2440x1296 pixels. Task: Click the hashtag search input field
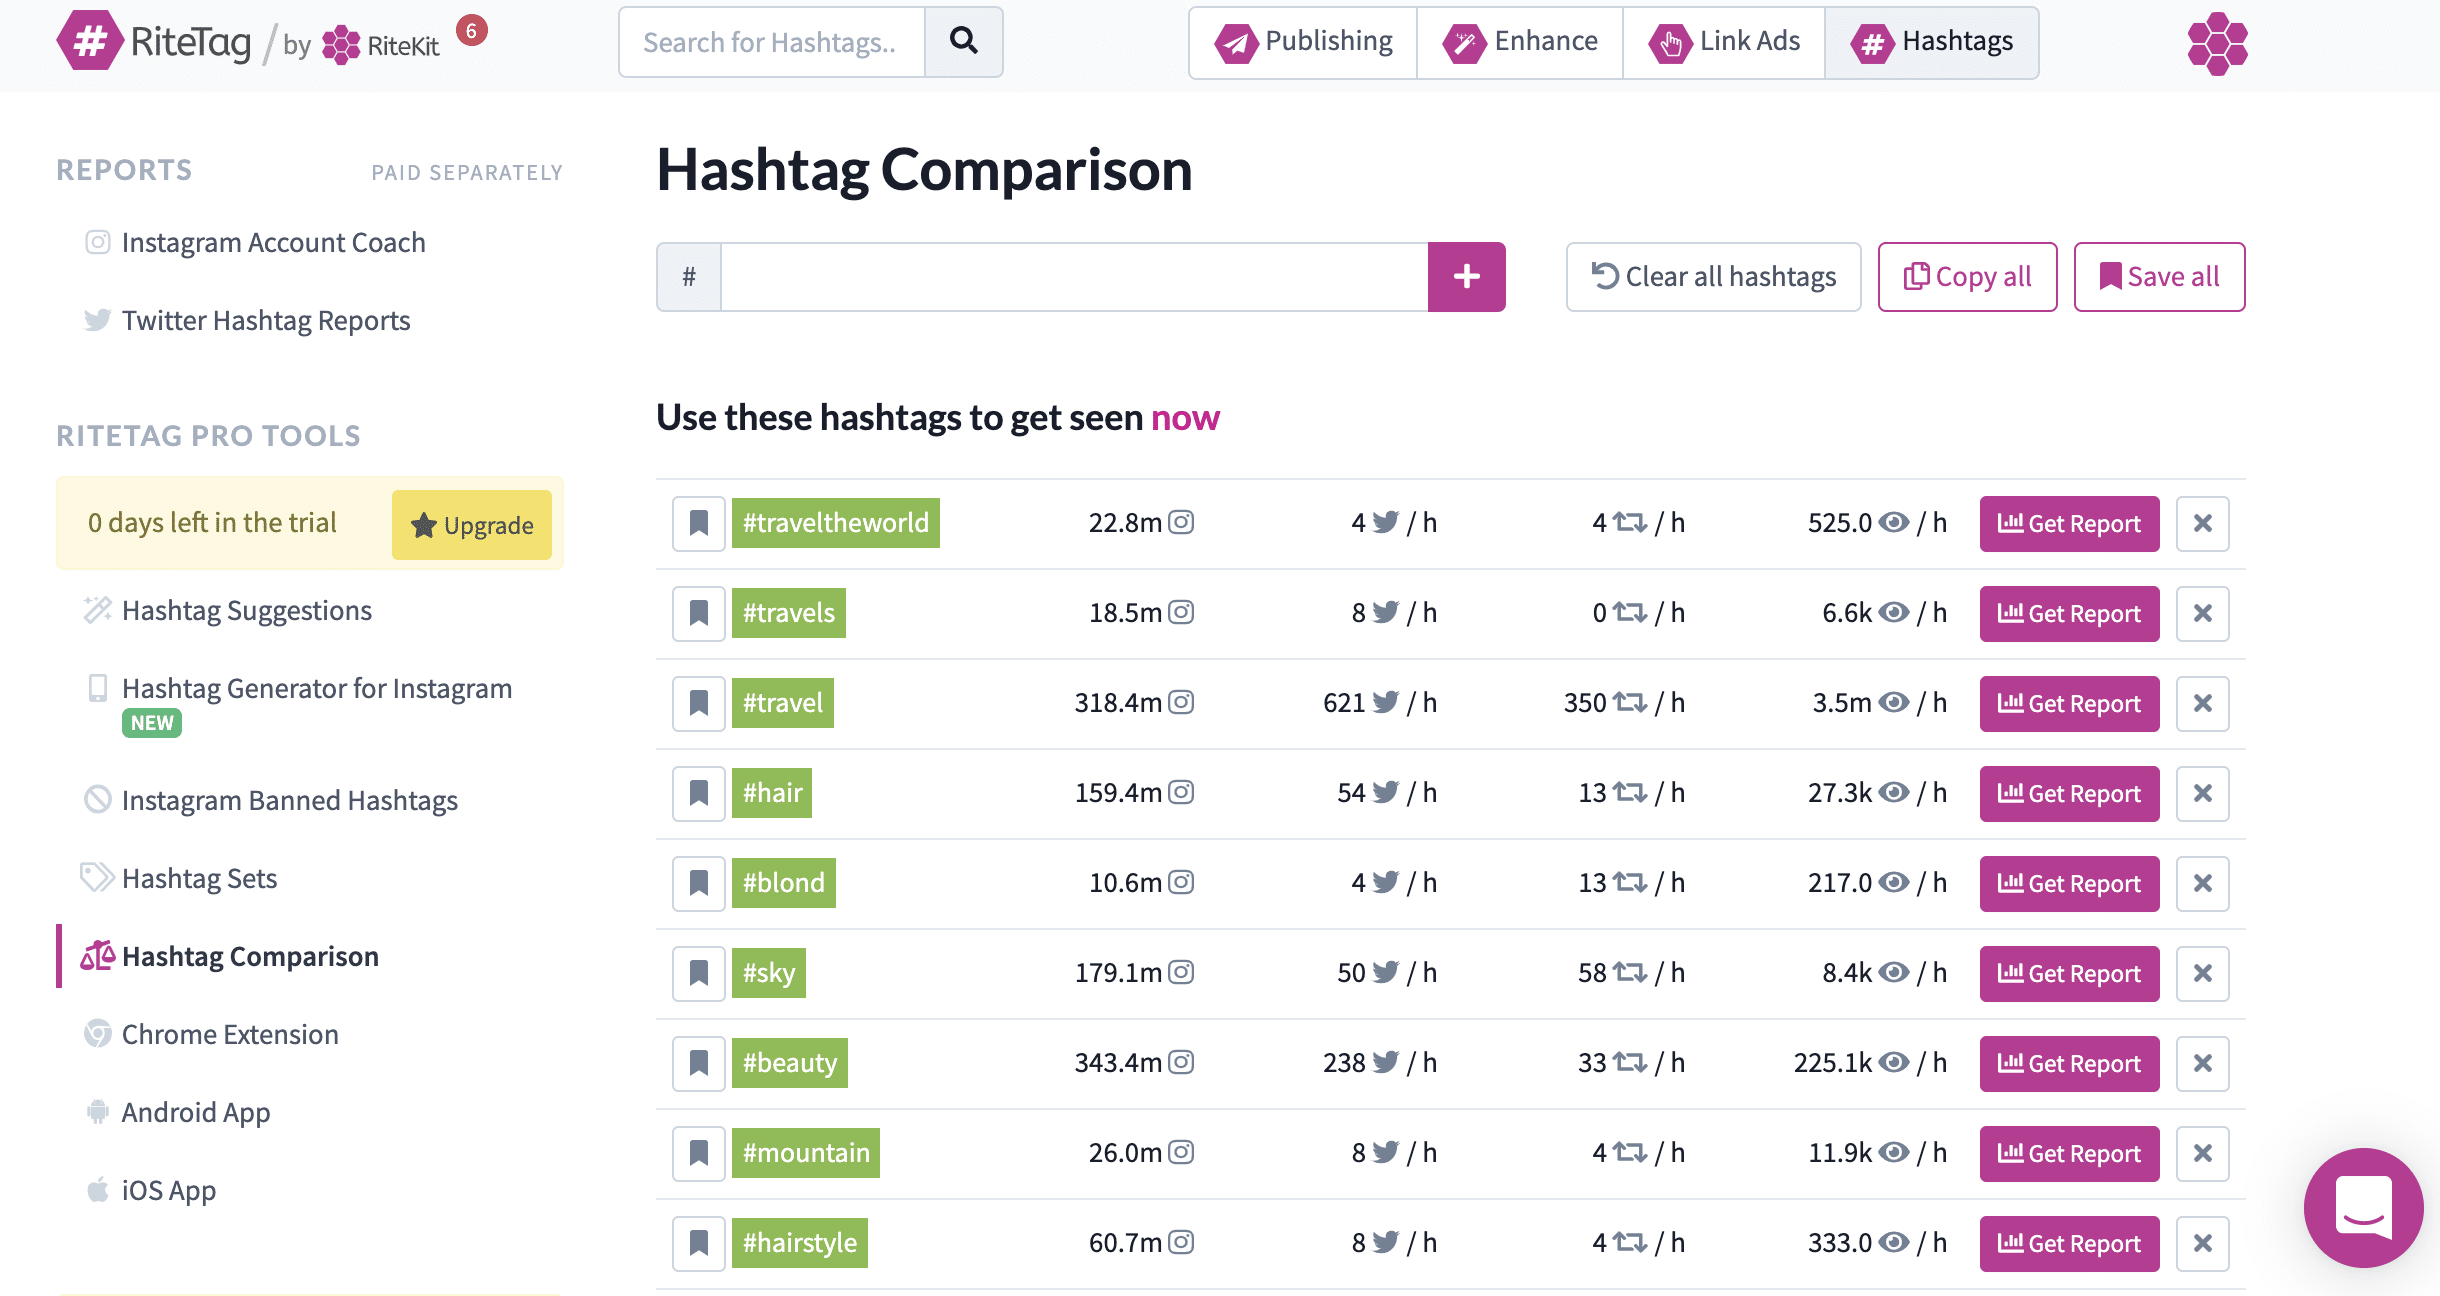1075,274
